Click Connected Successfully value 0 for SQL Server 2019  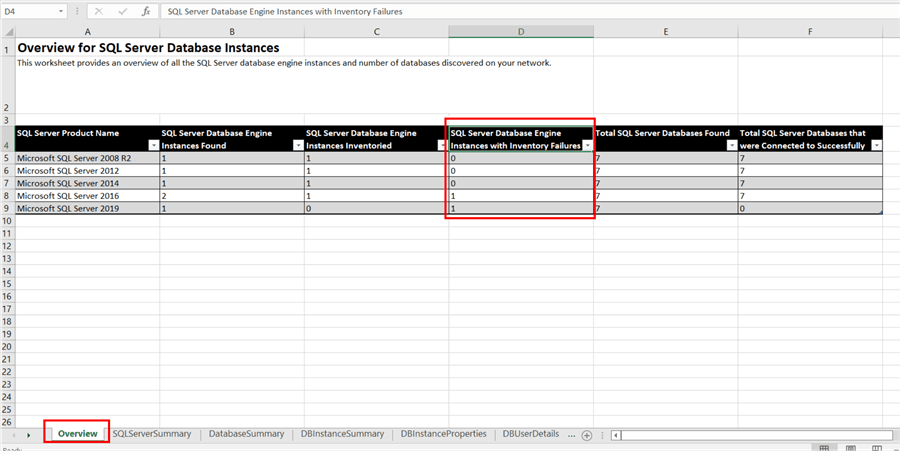click(810, 209)
